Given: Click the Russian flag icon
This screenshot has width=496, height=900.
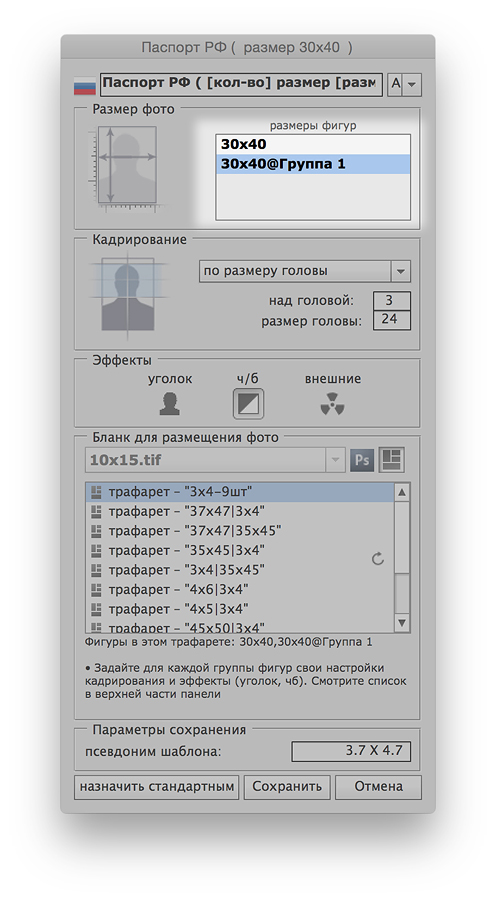Looking at the screenshot, I should [x=84, y=86].
